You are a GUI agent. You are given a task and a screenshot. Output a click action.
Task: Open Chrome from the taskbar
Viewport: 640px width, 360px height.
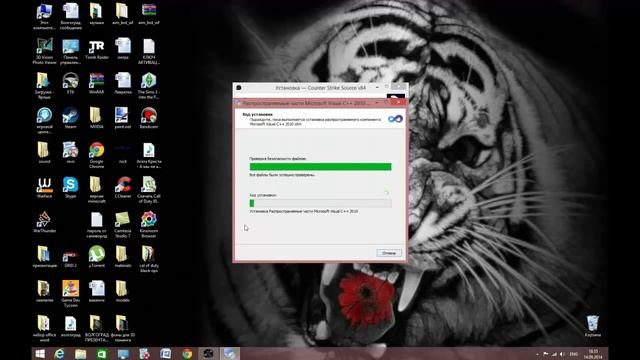click(187, 354)
